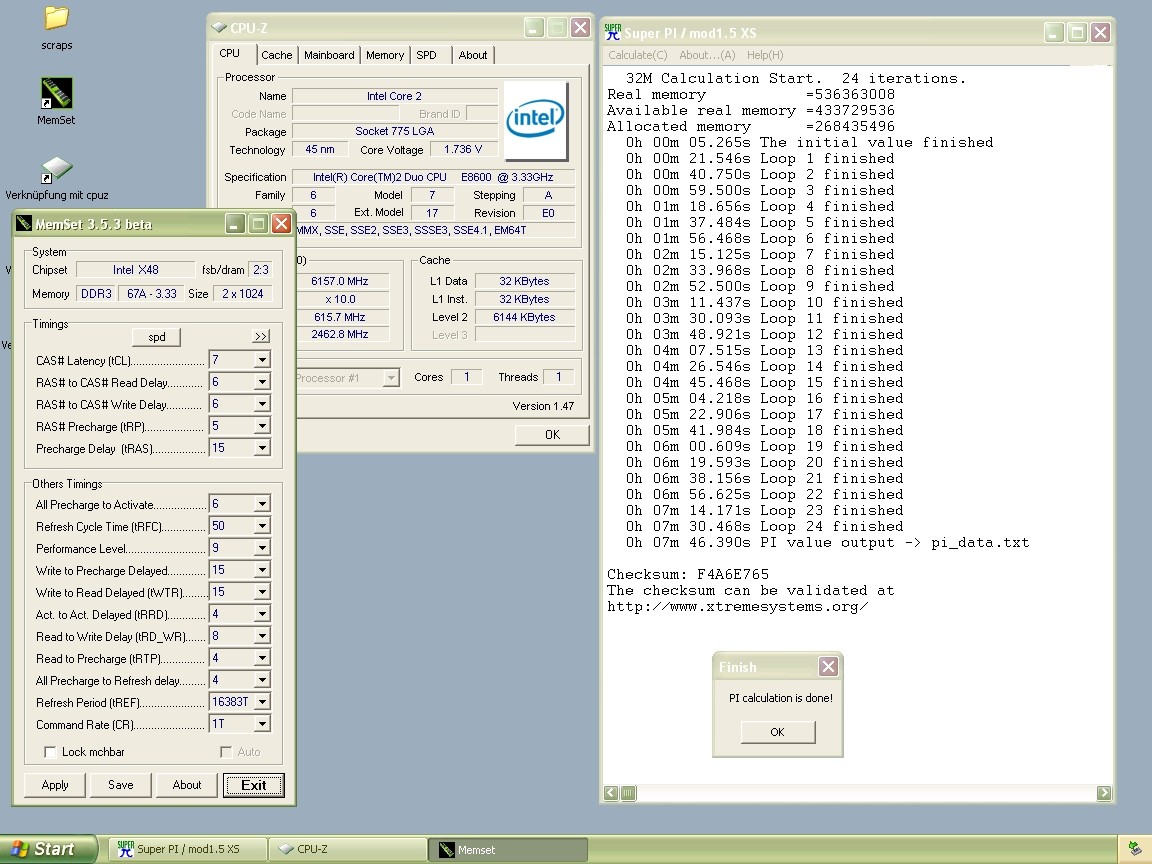Switch to CPU-Z taskbar button

coord(347,849)
